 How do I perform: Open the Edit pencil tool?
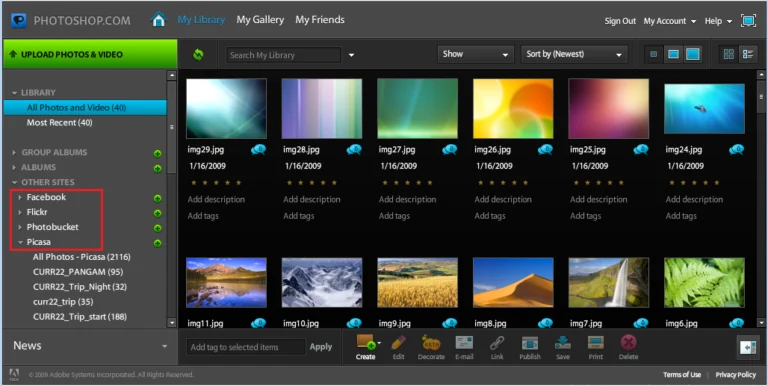399,347
